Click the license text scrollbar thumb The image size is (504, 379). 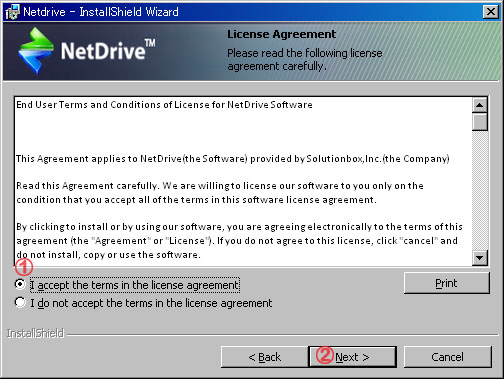[x=480, y=122]
